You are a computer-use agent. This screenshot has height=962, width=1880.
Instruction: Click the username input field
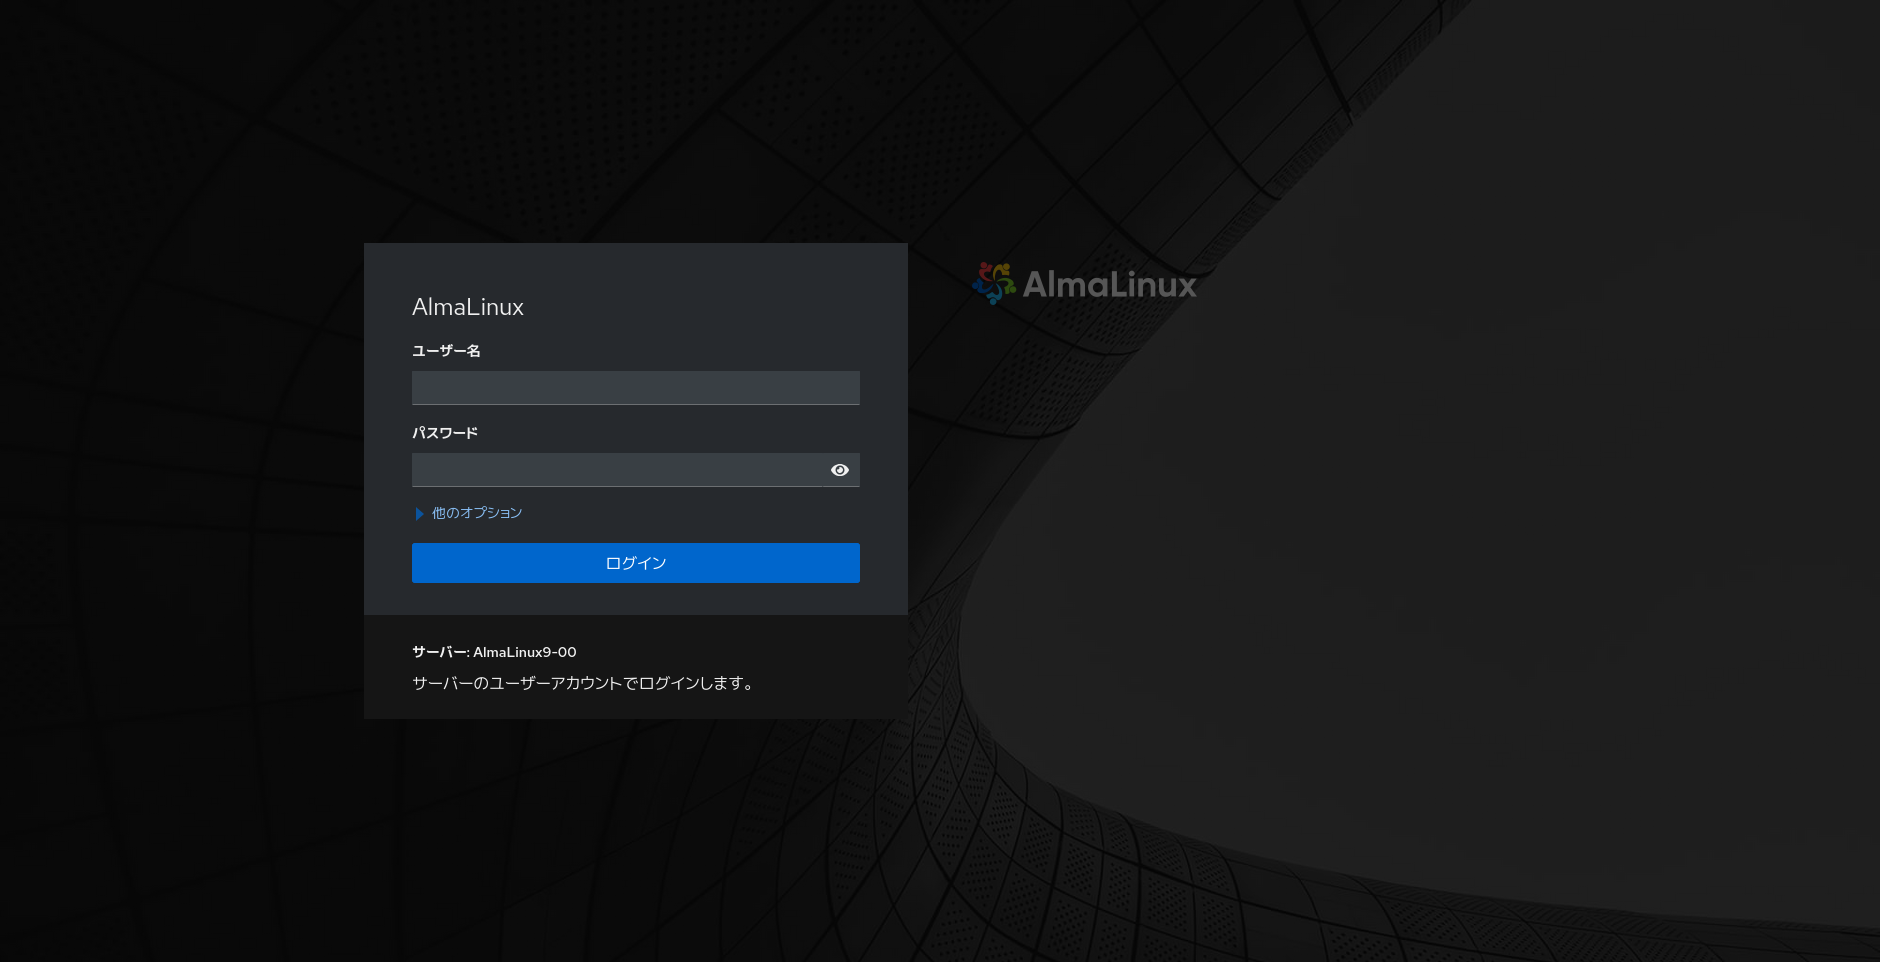[636, 388]
